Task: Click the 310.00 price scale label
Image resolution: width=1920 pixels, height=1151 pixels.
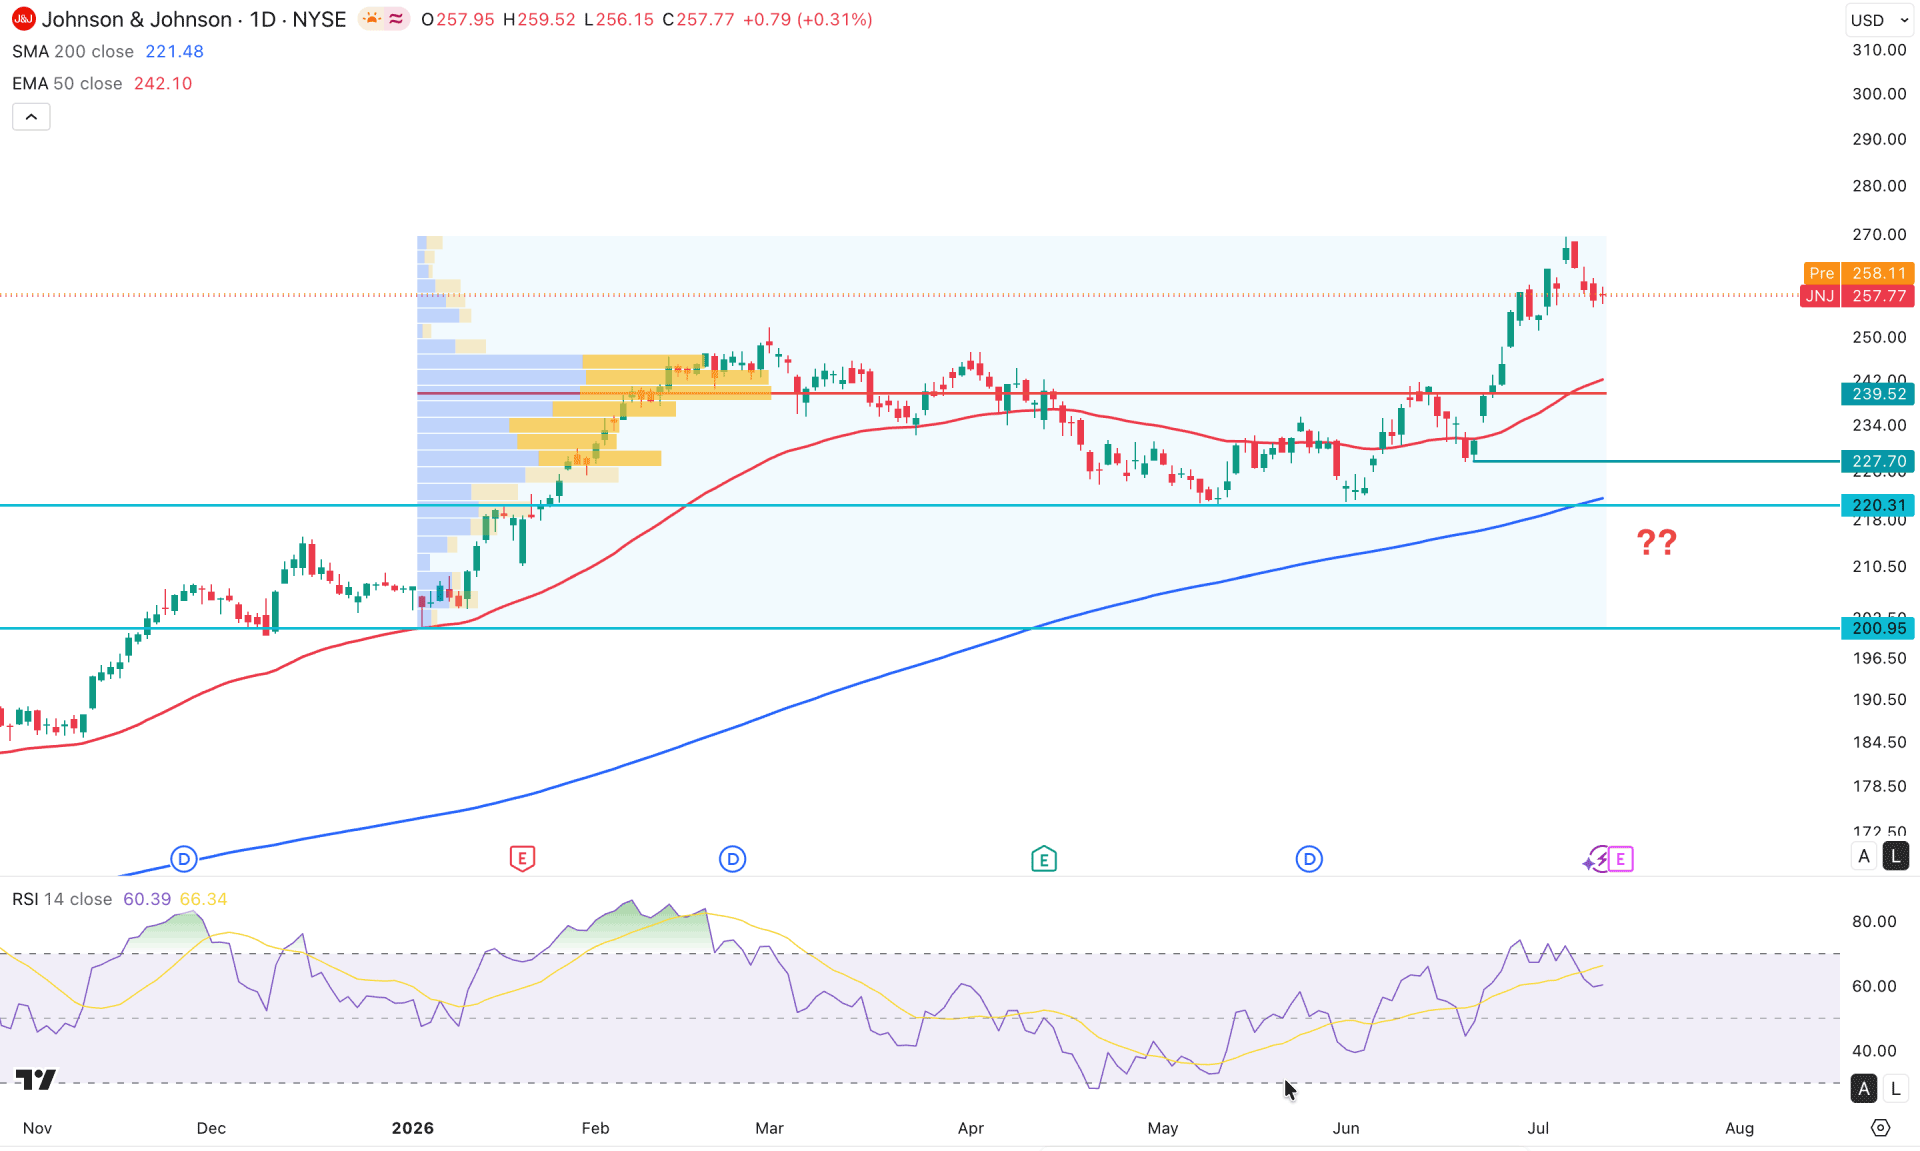Action: [1879, 50]
